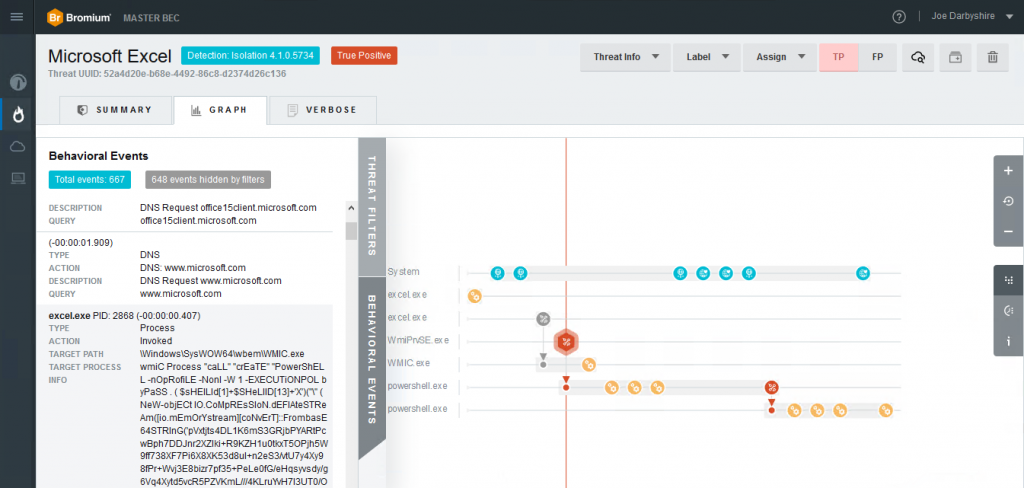Click the 648 events hidden by filters badge
1024x488 pixels.
(208, 180)
